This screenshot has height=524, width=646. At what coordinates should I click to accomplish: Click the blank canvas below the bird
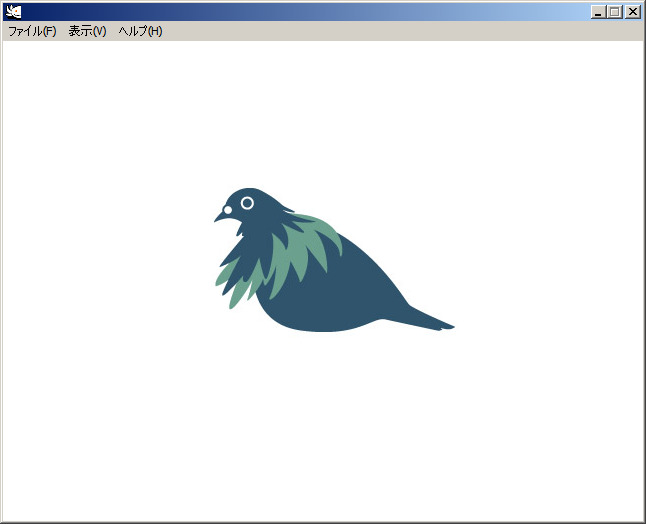point(322,430)
